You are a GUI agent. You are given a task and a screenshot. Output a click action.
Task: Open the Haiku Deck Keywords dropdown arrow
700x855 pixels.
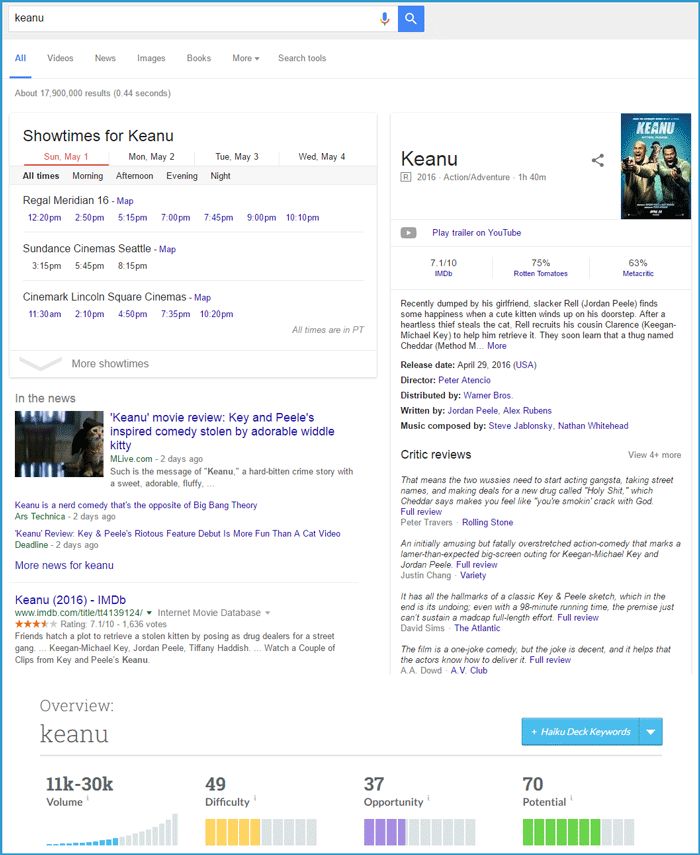651,732
